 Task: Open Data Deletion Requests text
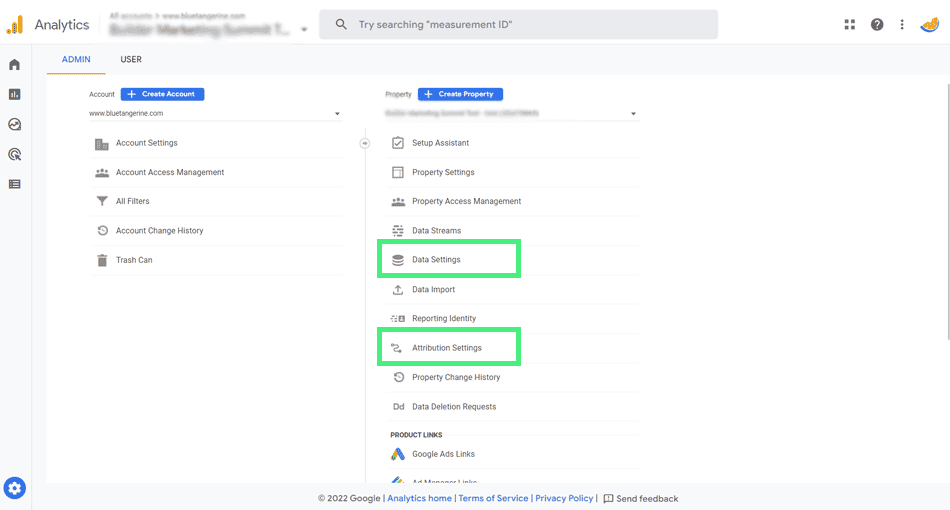tap(454, 407)
